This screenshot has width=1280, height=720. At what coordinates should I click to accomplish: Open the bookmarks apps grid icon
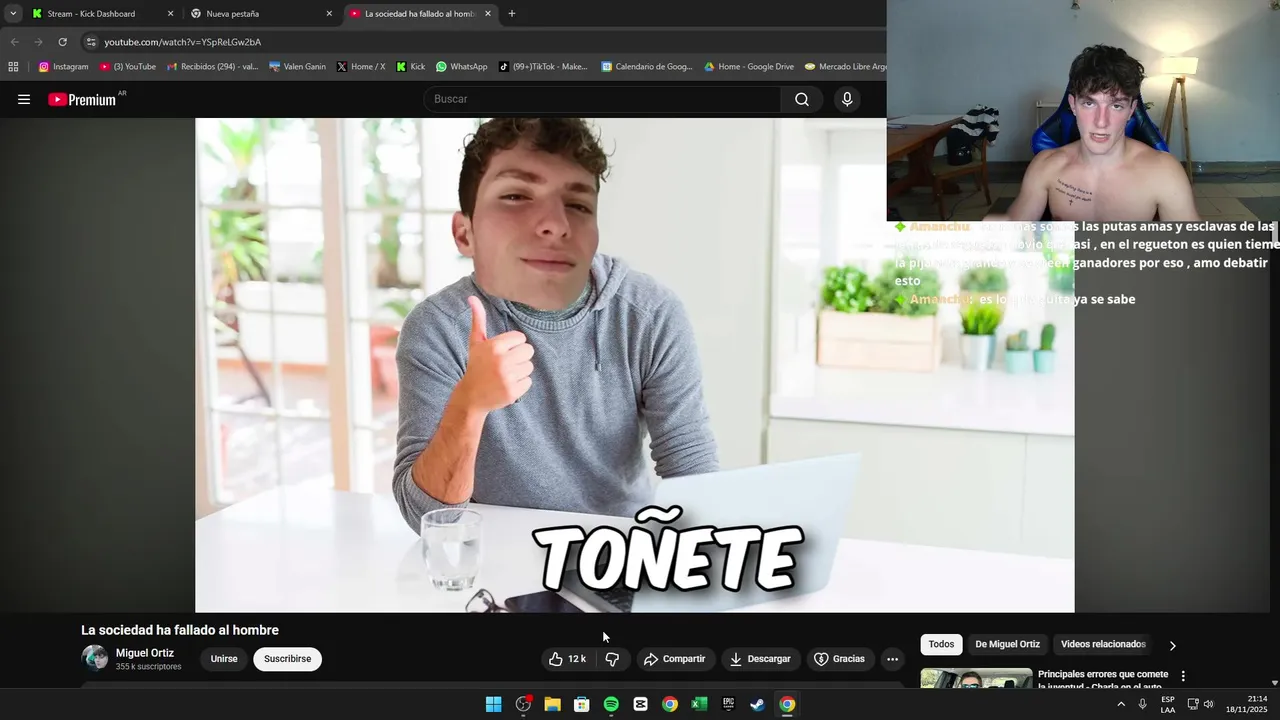13,67
